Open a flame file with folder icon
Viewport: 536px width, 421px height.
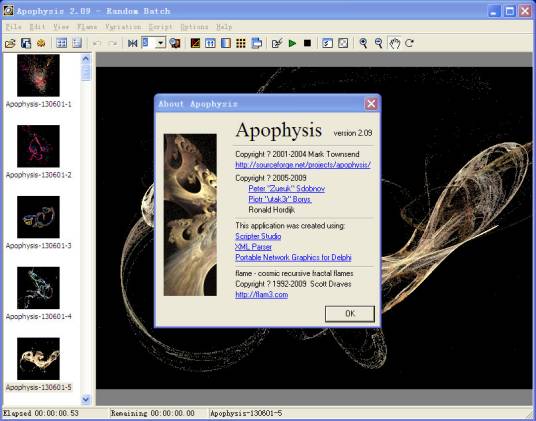[x=10, y=43]
